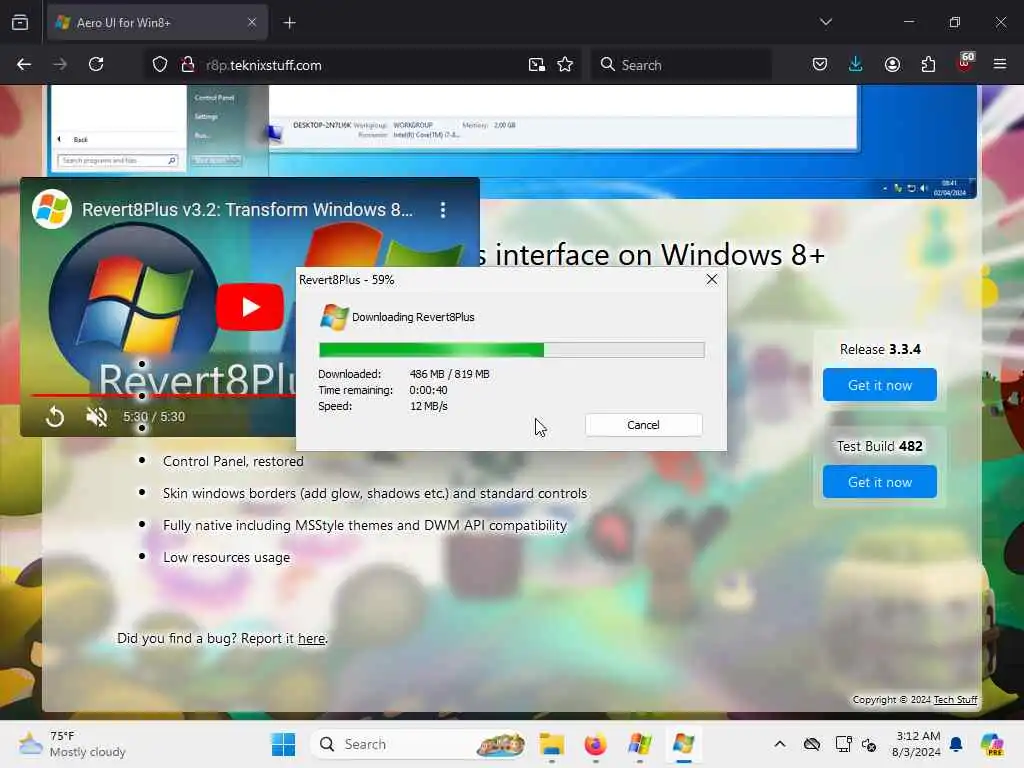Select the active Revert8Plus taskbar icon
The image size is (1024, 768).
[x=683, y=744]
